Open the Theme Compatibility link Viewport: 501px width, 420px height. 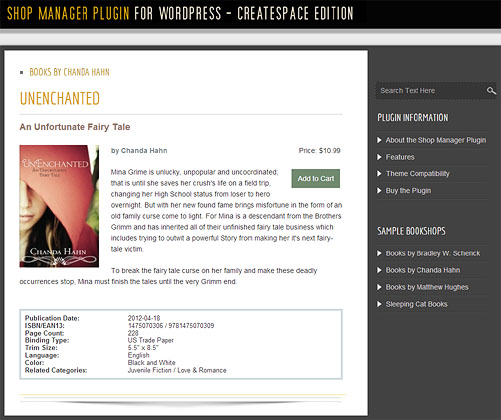[x=417, y=174]
